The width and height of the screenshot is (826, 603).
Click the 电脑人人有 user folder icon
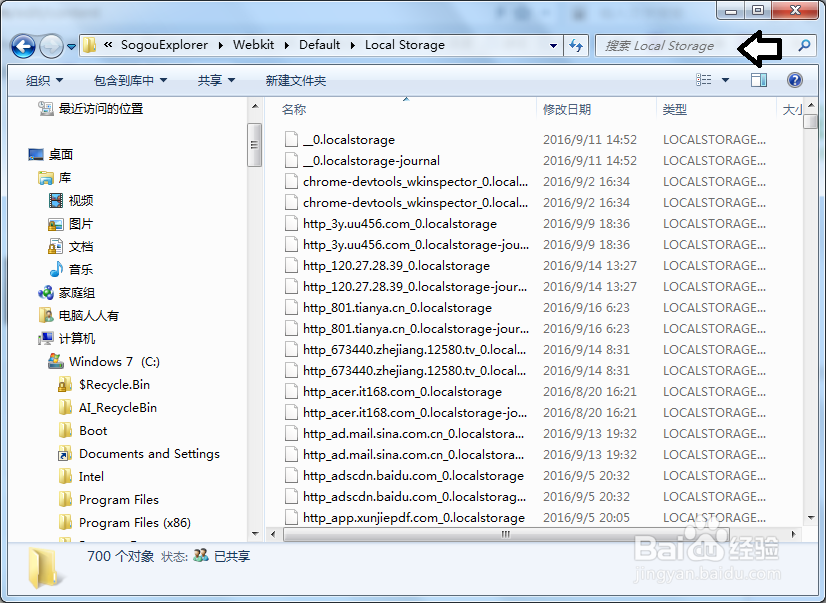(x=46, y=315)
